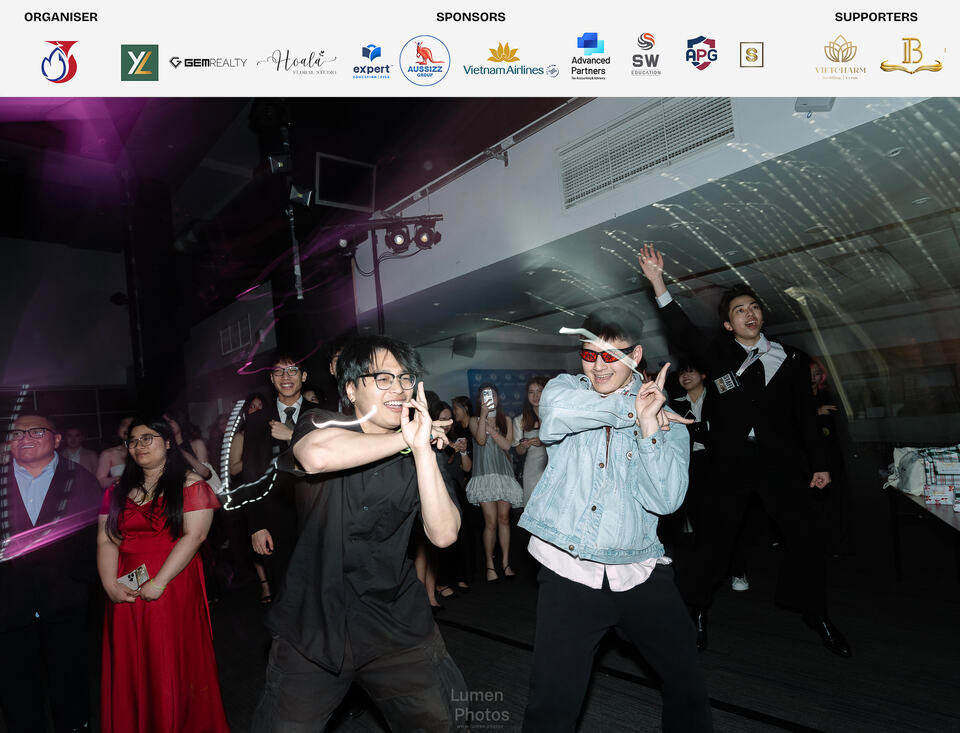Click the gold square S logo

(751, 55)
